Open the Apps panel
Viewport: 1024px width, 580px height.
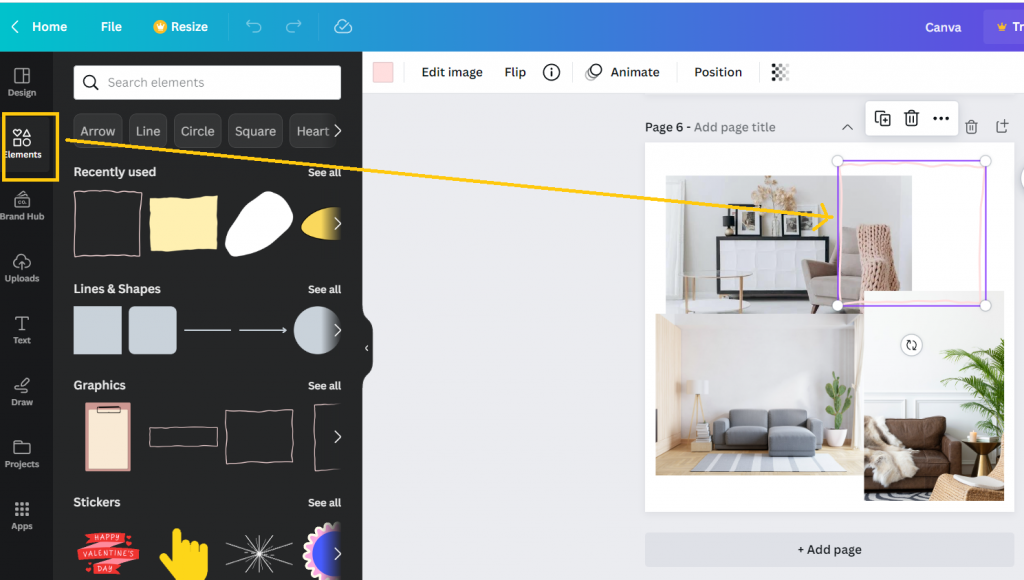(22, 515)
